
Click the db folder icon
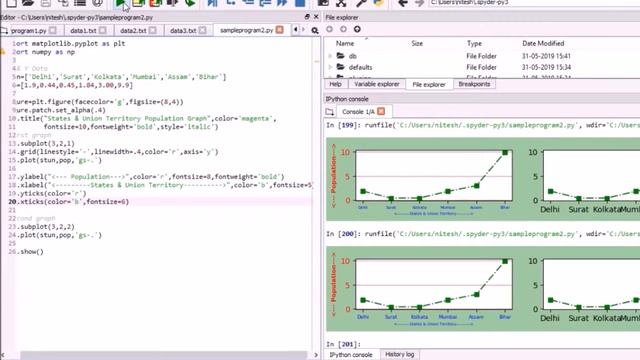(340, 56)
